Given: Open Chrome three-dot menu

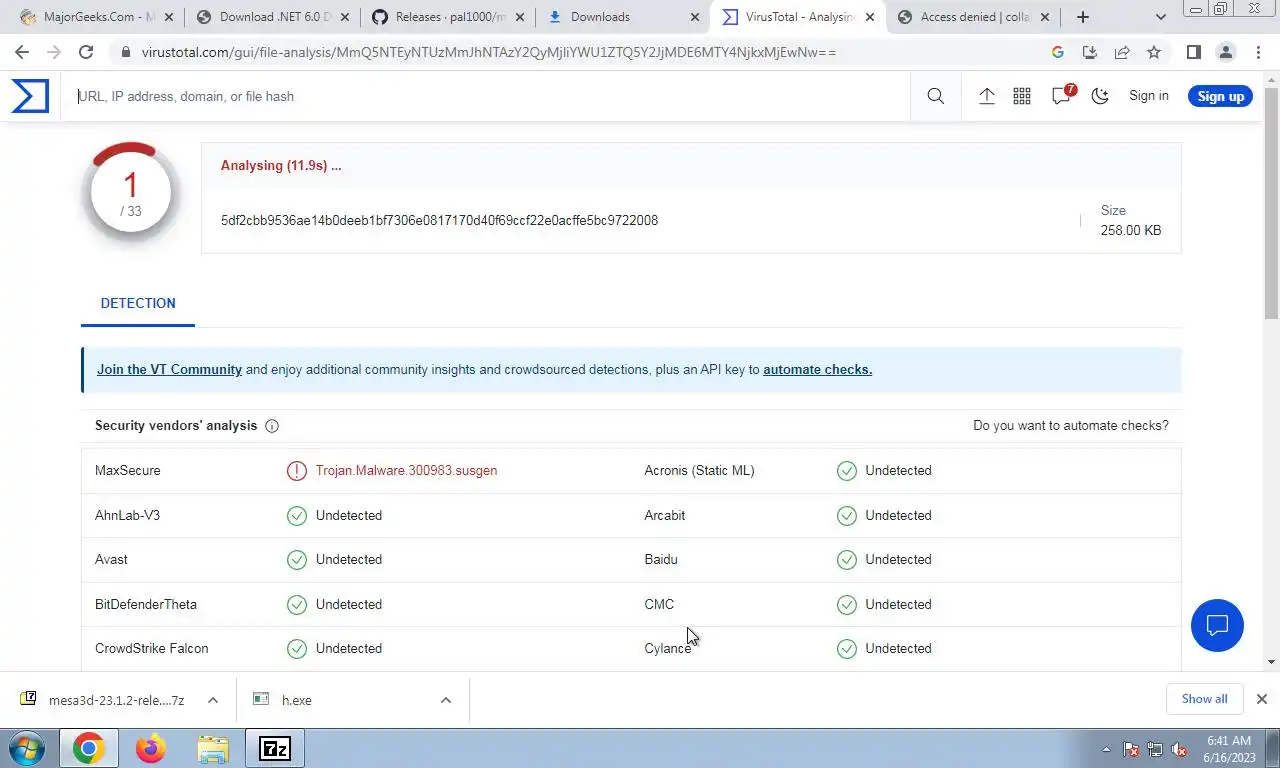Looking at the screenshot, I should 1257,52.
